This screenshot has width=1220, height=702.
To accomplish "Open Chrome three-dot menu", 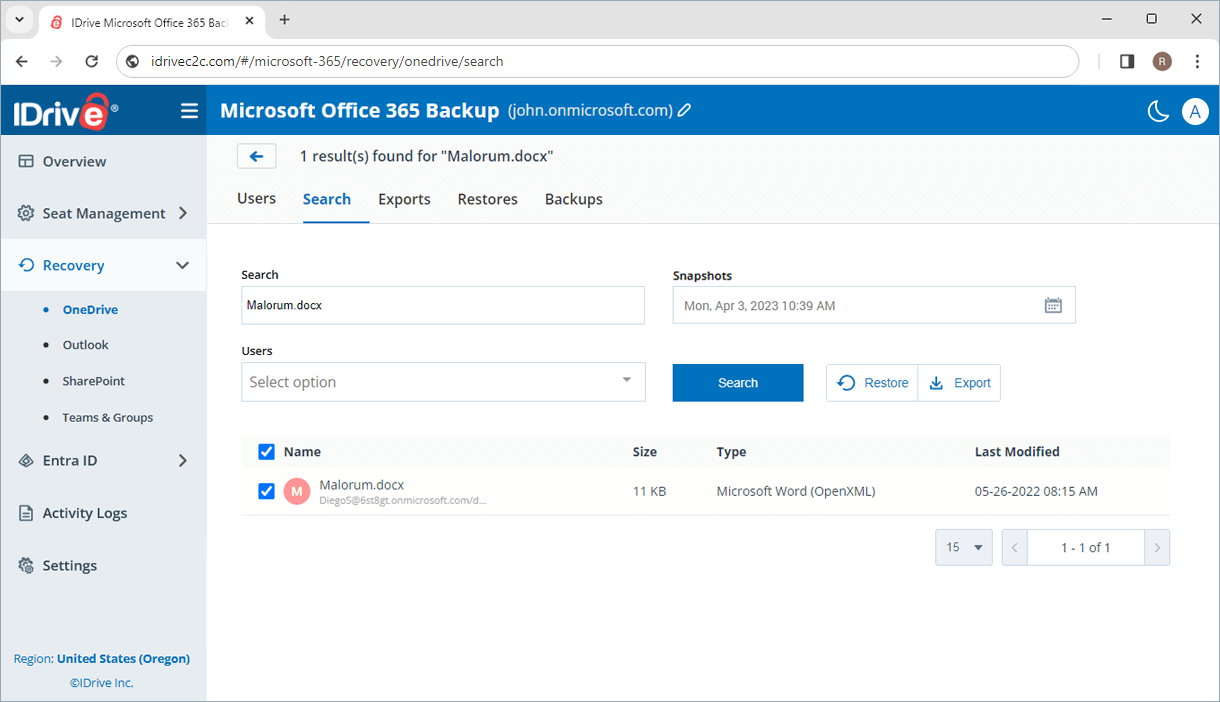I will click(1197, 61).
